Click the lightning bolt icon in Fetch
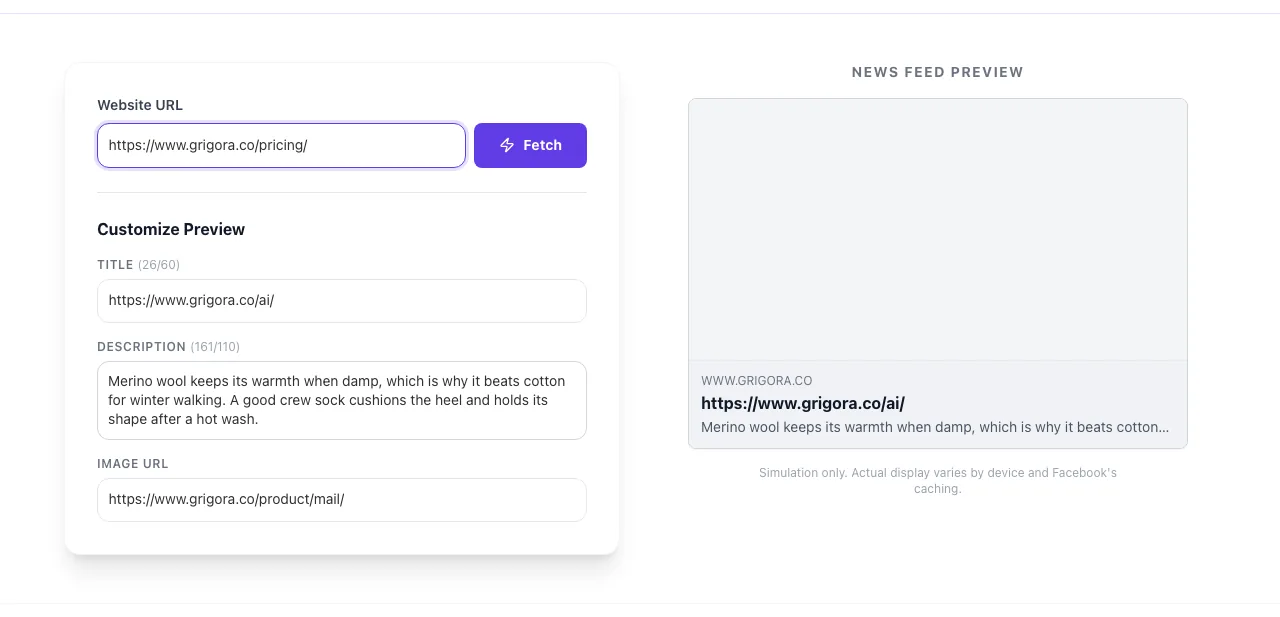The image size is (1280, 617). click(x=507, y=145)
